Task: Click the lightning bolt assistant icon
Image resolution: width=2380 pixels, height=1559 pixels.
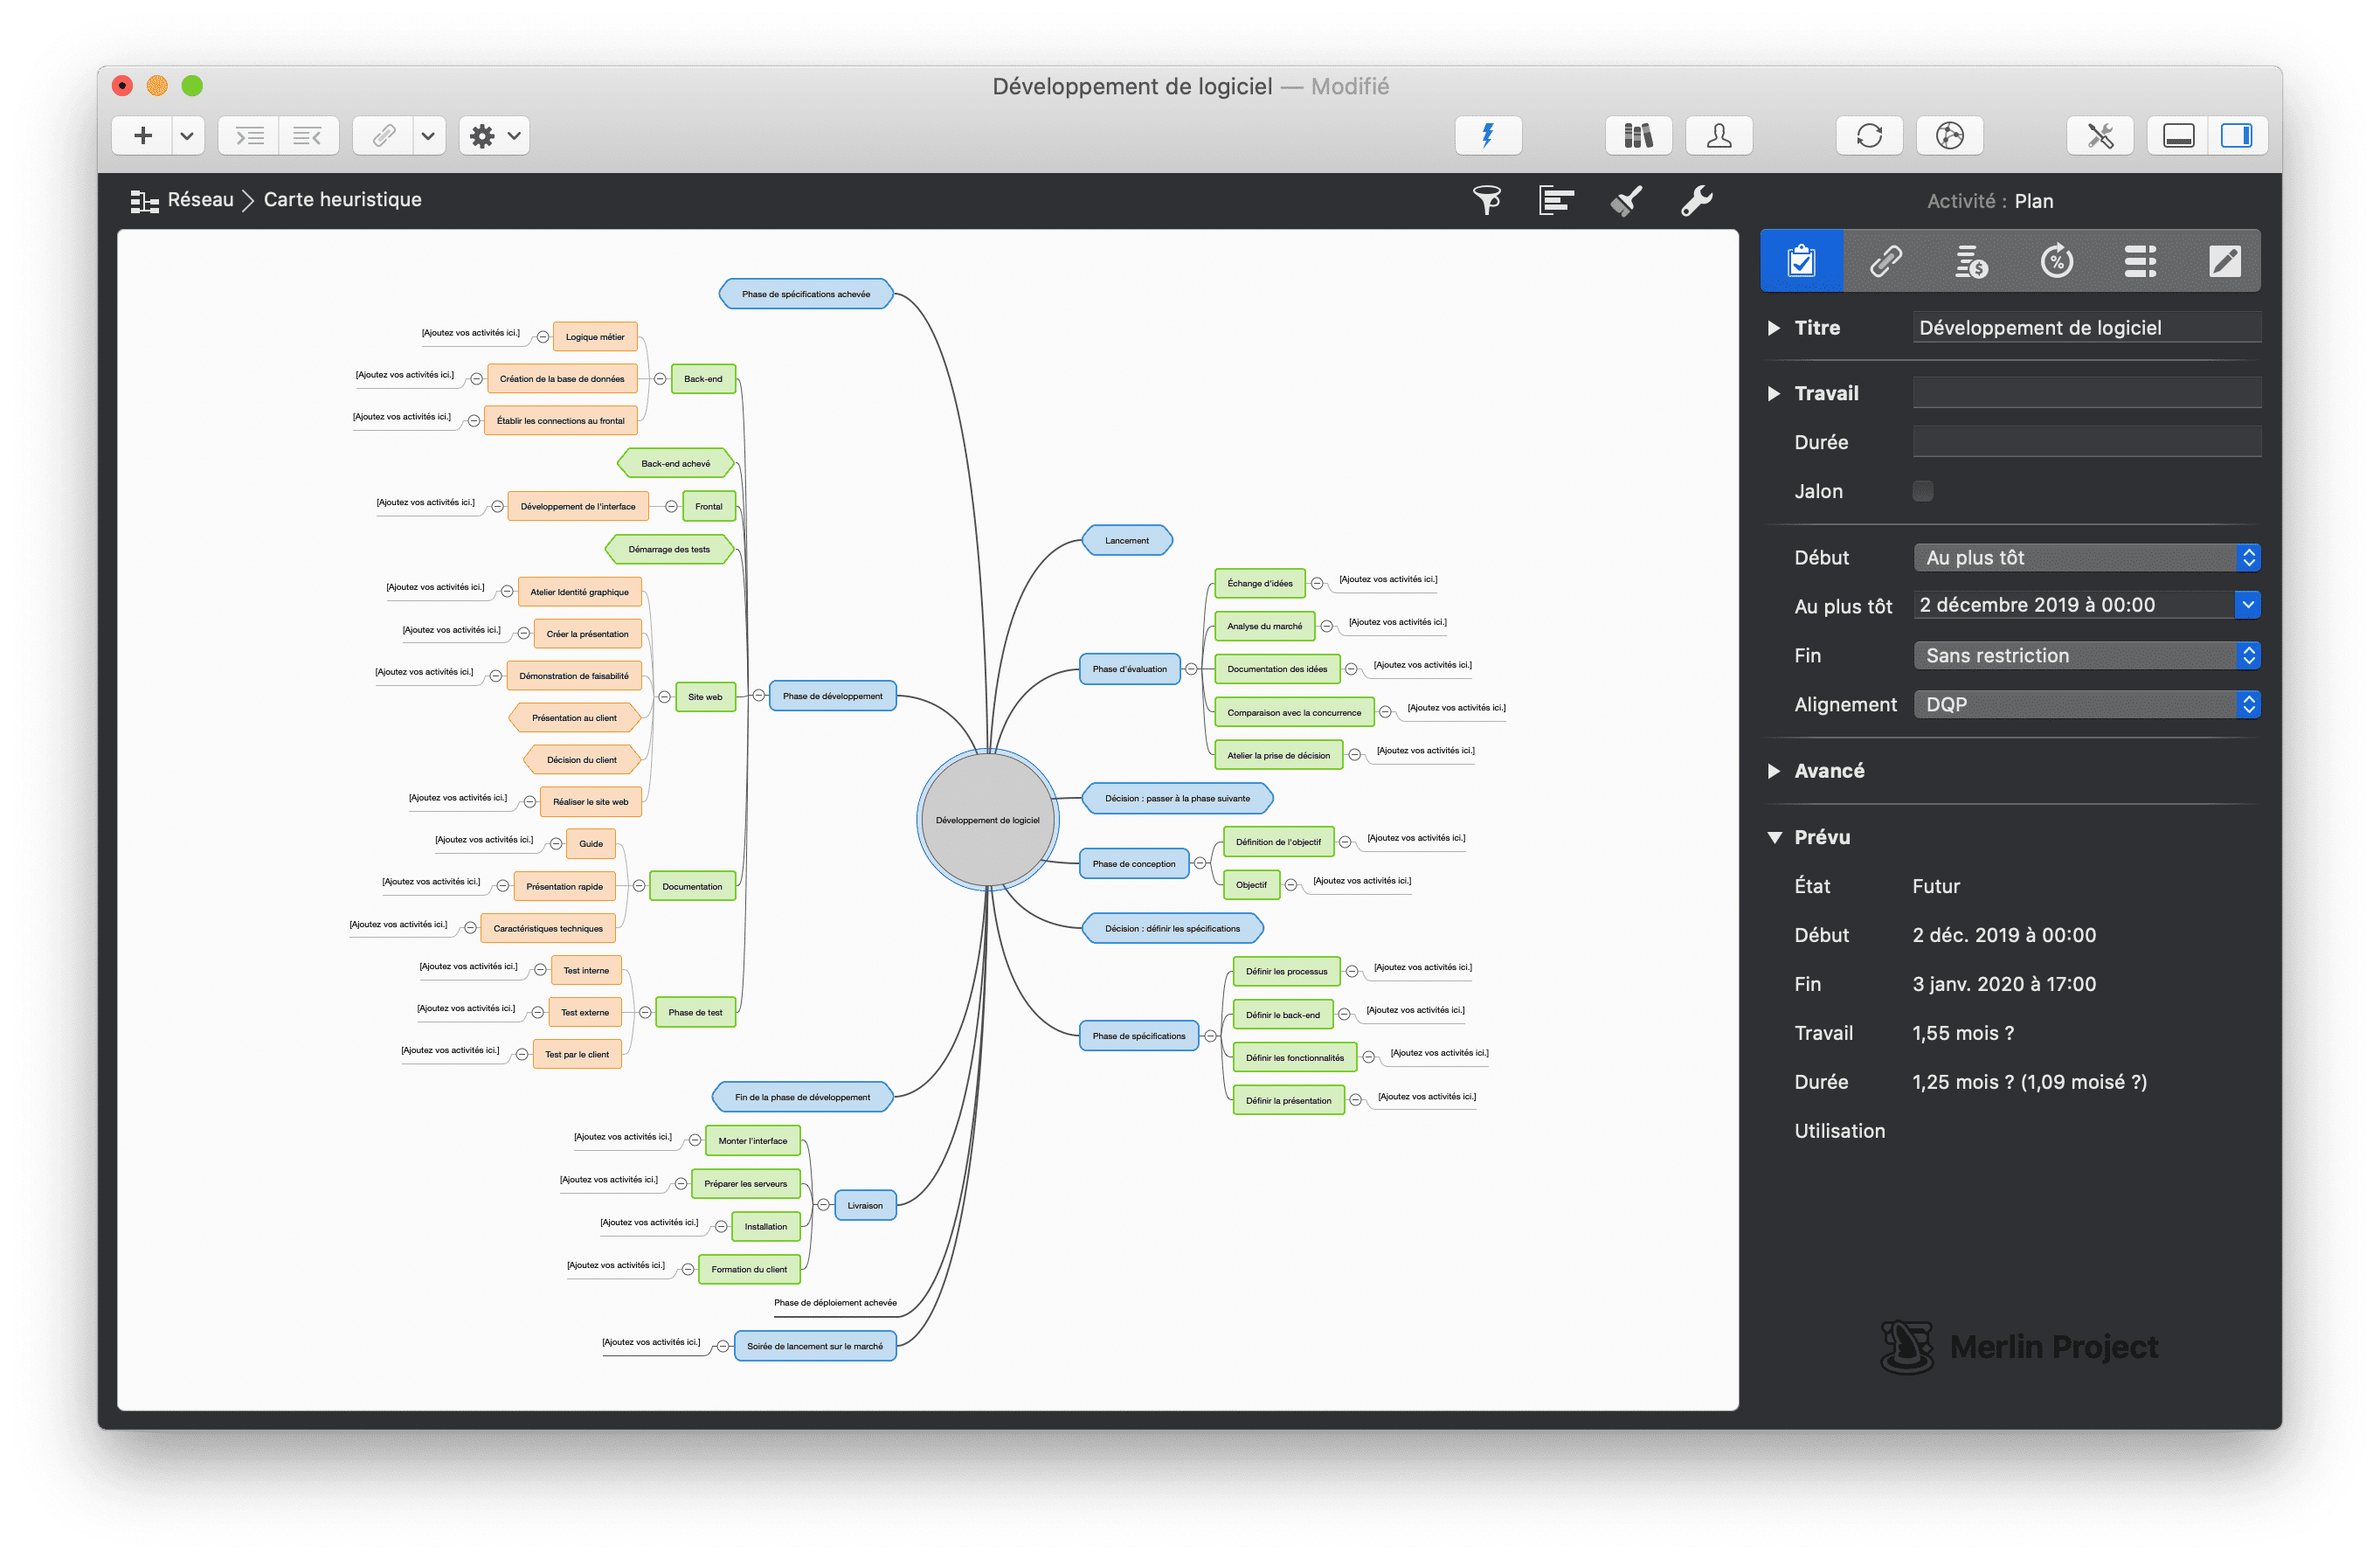Action: [1488, 135]
